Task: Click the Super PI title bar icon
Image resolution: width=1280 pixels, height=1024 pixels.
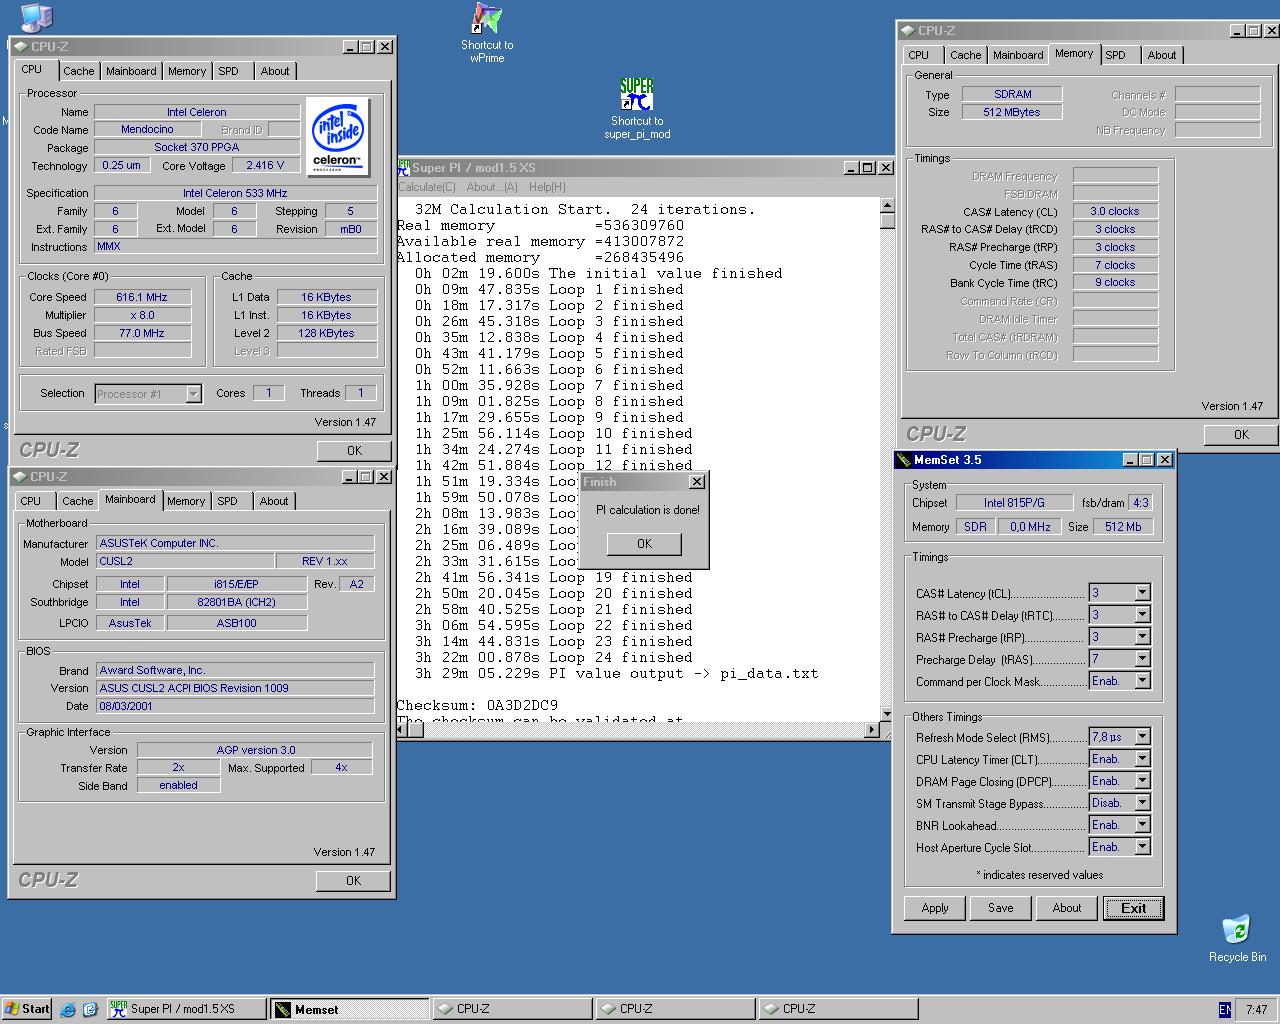Action: tap(404, 167)
